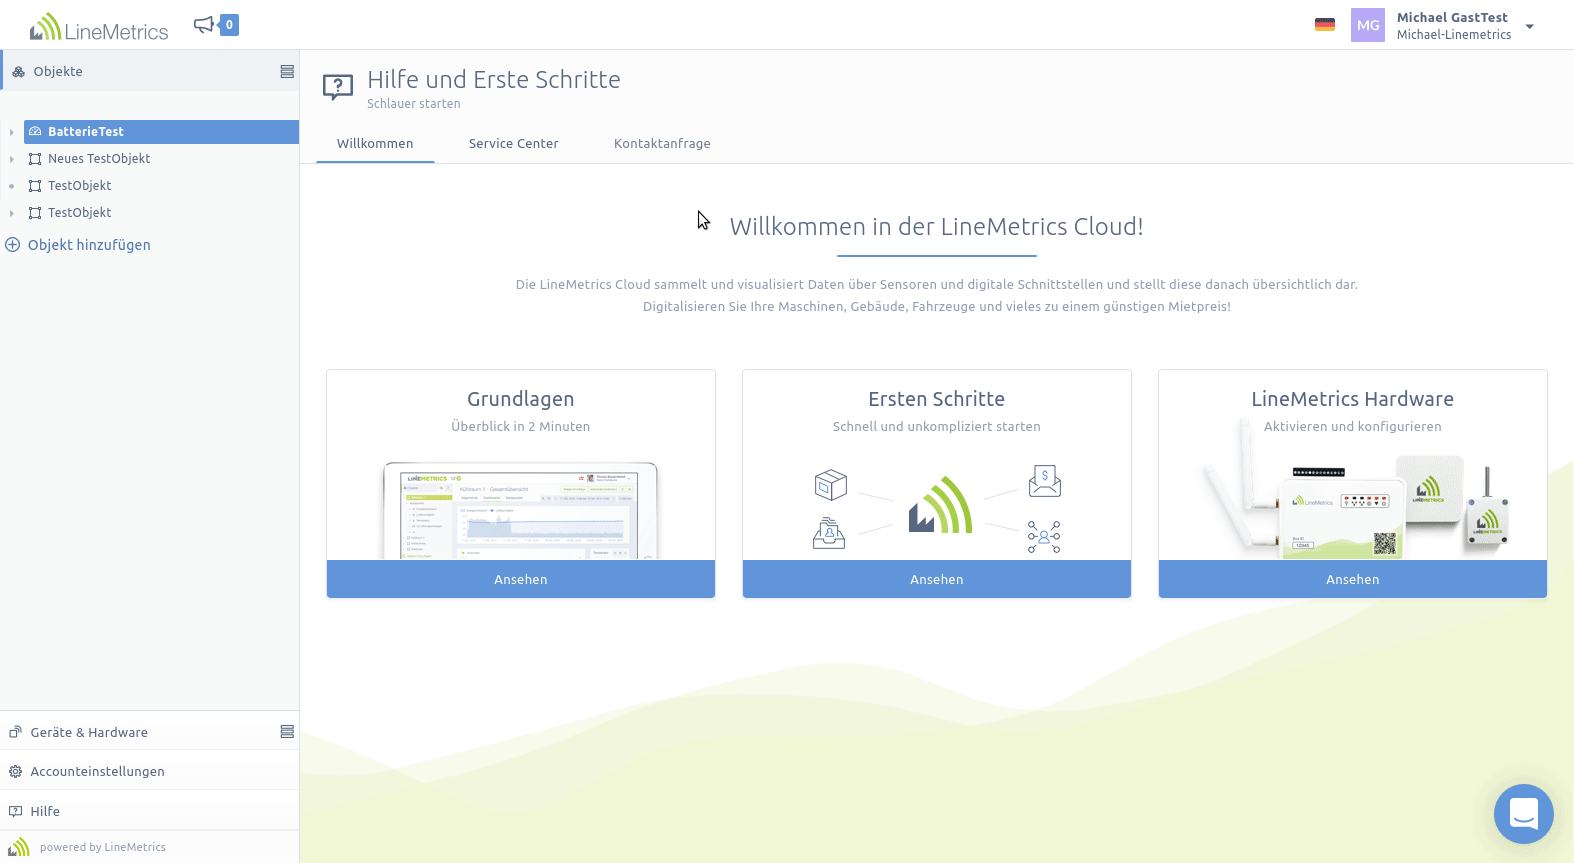The image size is (1574, 863).
Task: Expand the last TestObjekt tree node
Action: pyautogui.click(x=12, y=213)
